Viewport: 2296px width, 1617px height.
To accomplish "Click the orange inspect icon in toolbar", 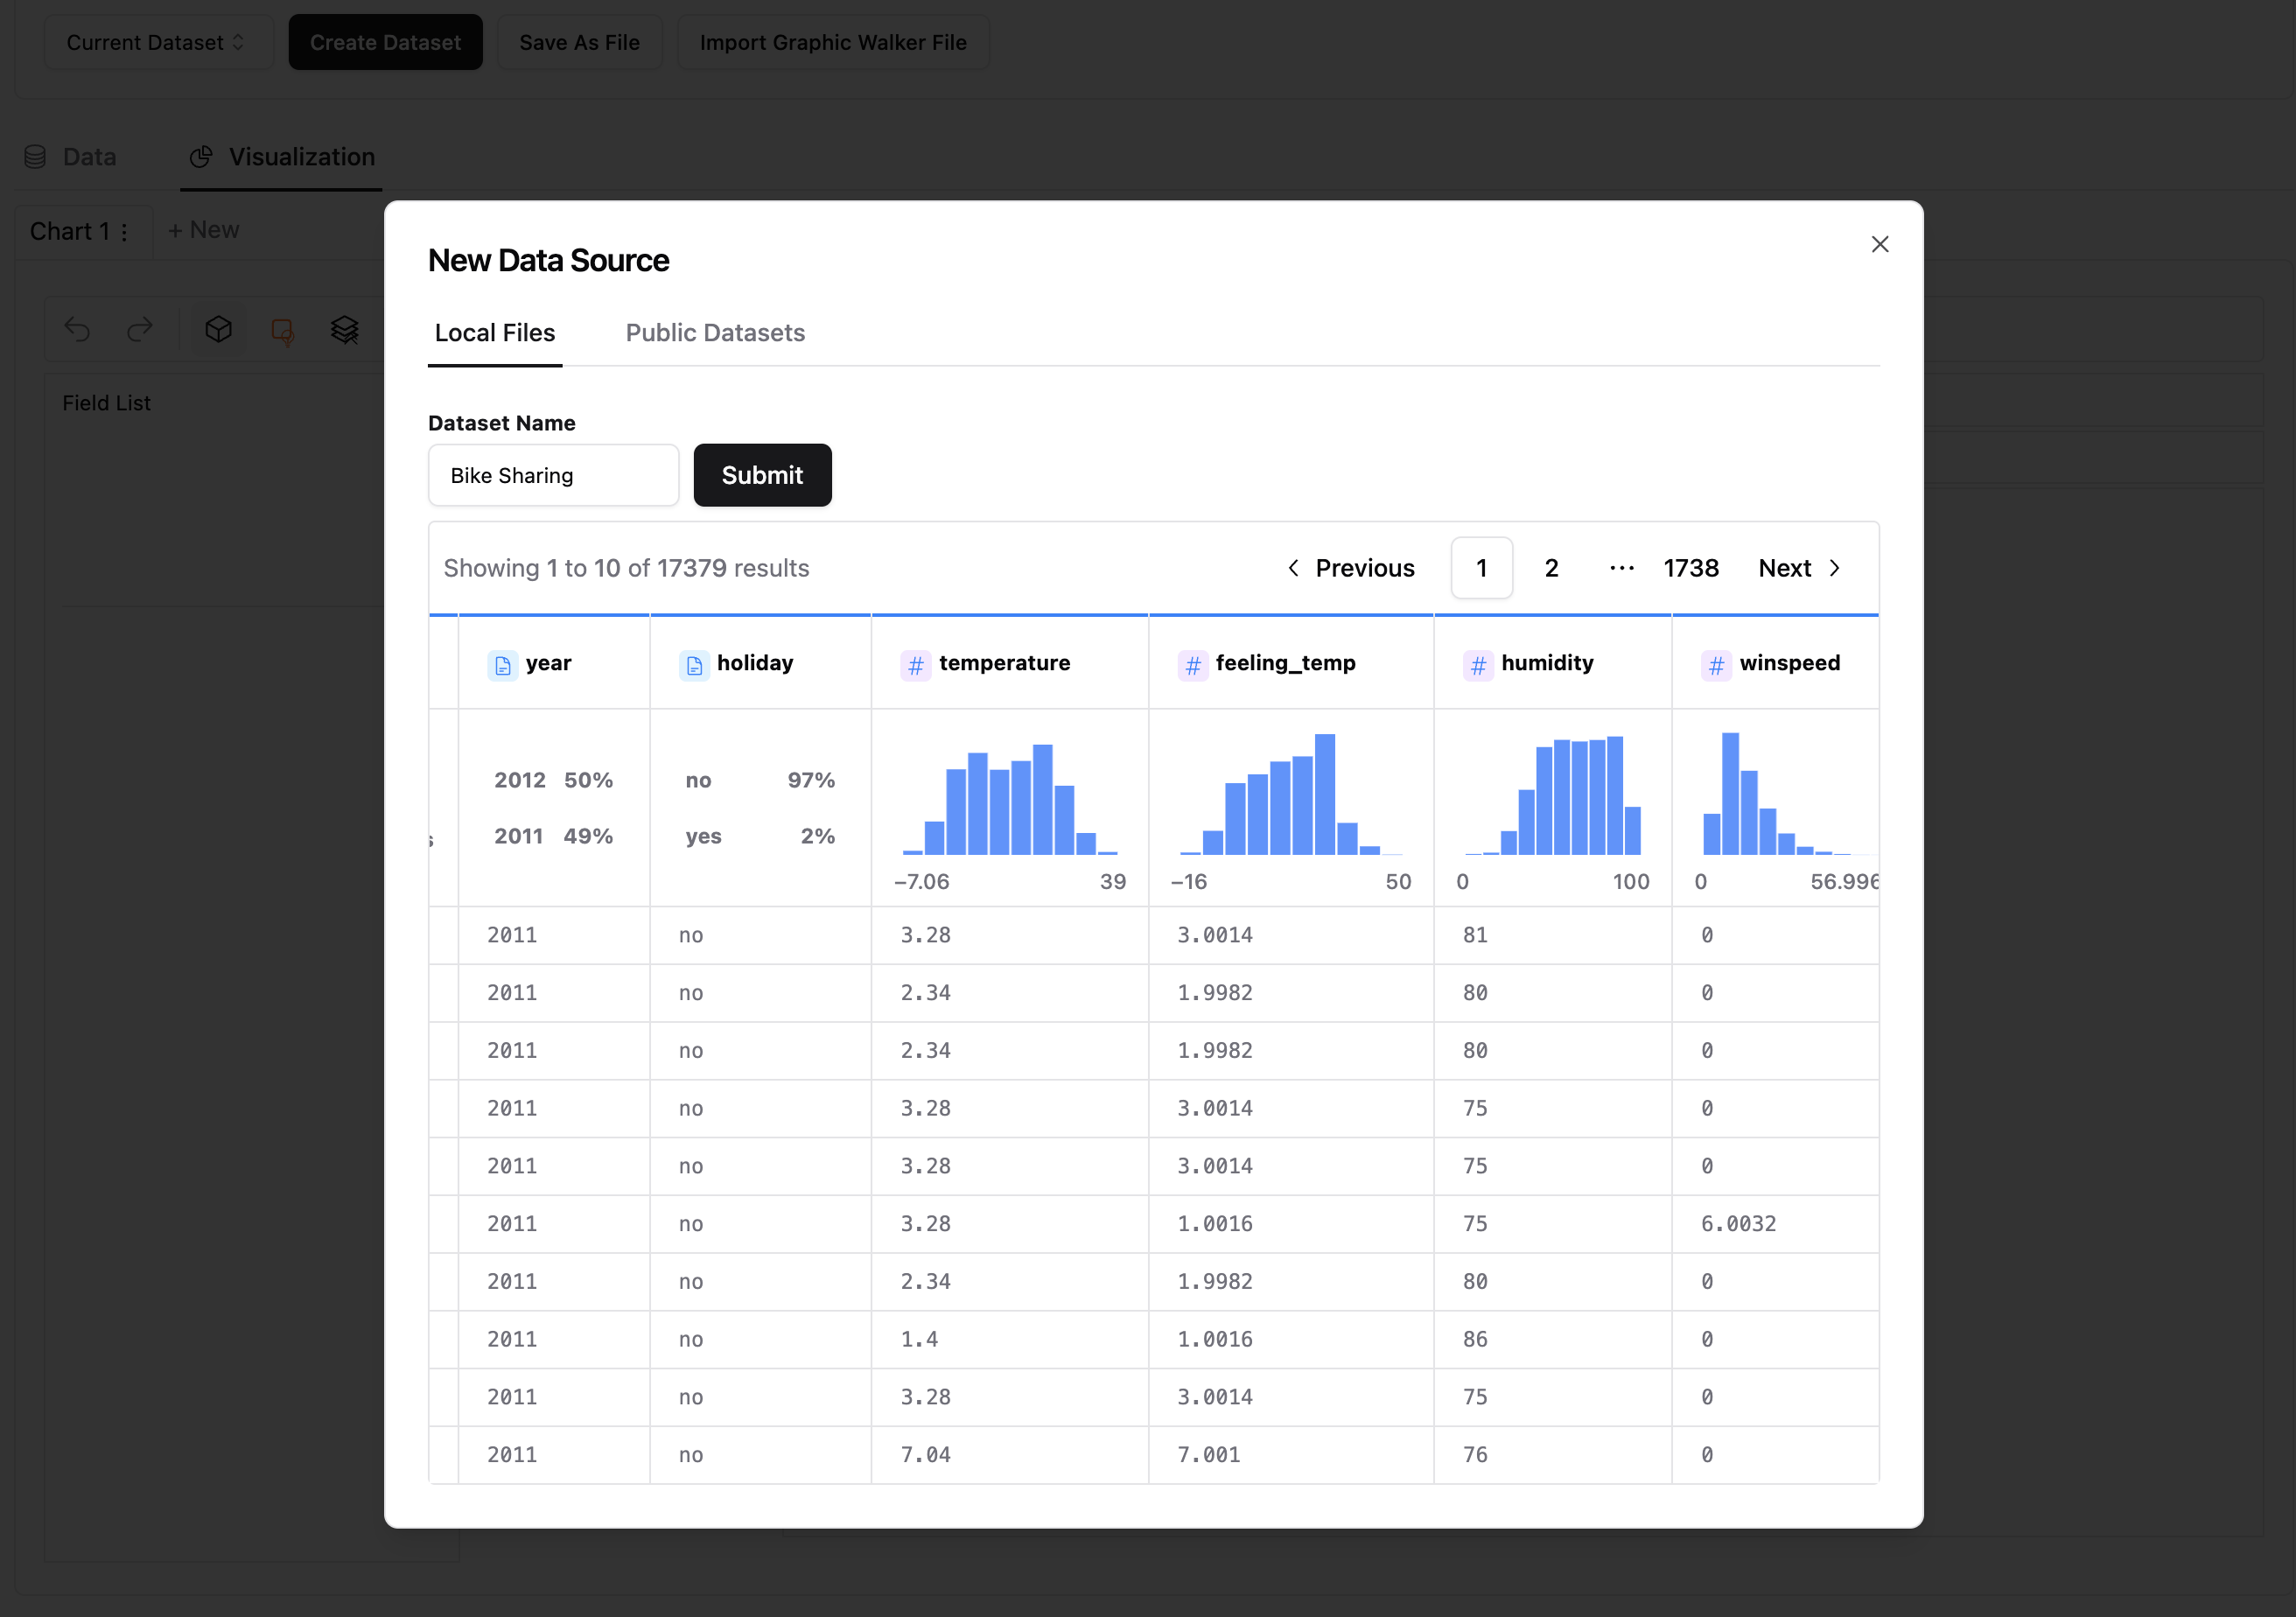I will point(282,331).
